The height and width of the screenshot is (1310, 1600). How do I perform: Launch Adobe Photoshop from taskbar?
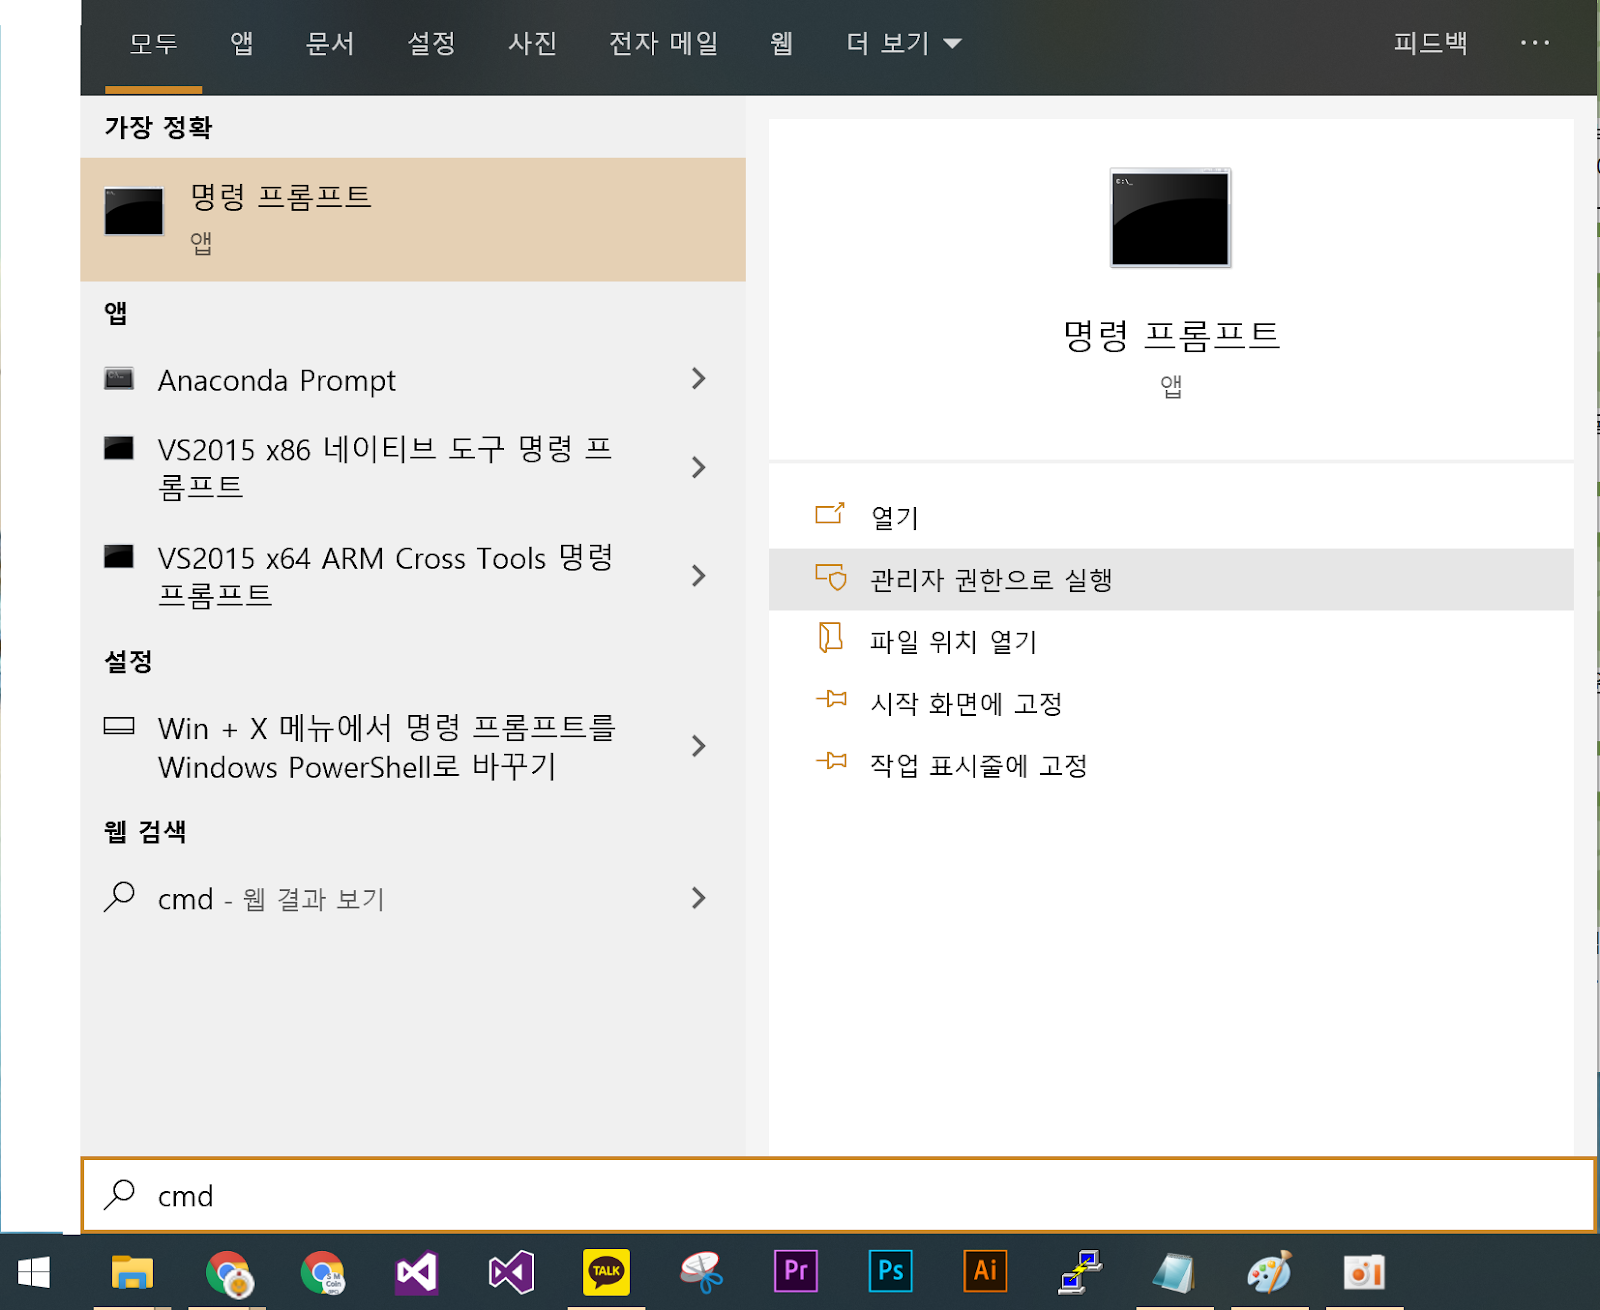[x=890, y=1271]
